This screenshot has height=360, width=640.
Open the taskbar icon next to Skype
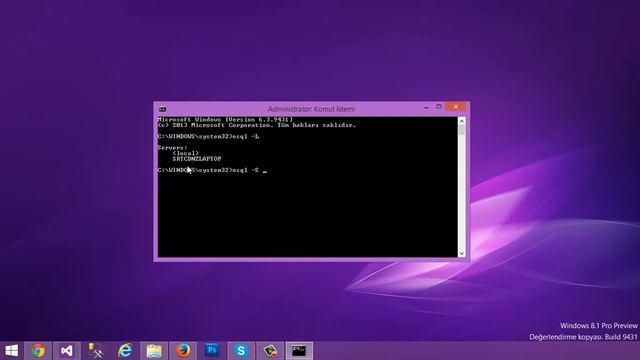tap(270, 351)
